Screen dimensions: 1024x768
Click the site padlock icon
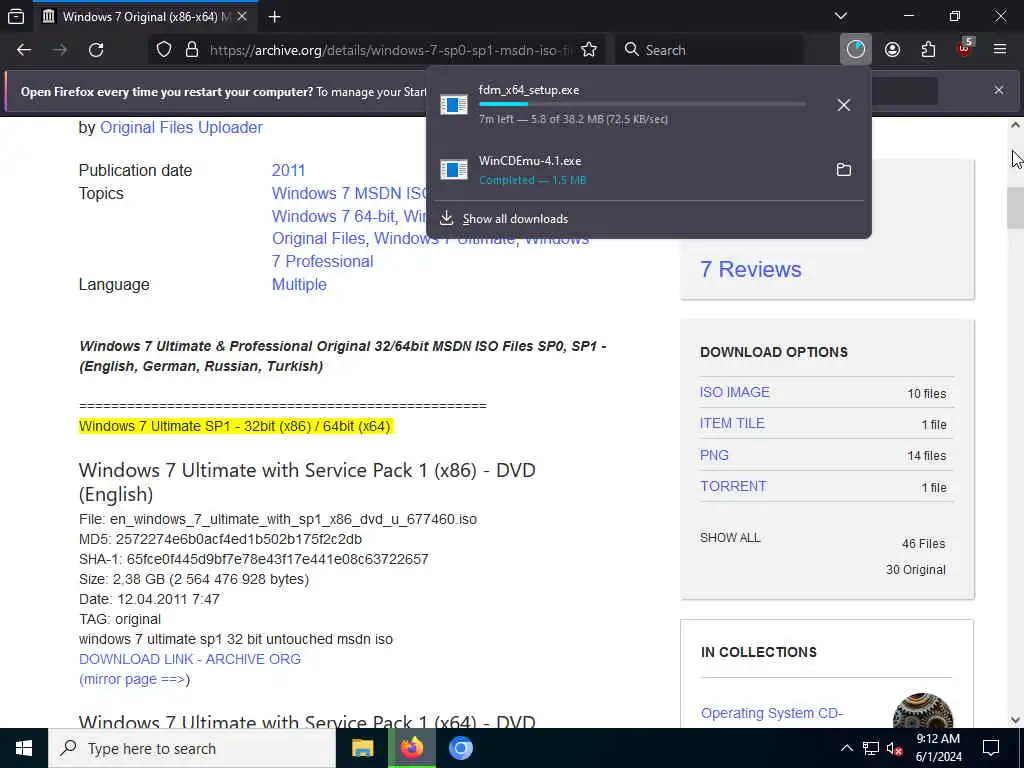pos(191,50)
